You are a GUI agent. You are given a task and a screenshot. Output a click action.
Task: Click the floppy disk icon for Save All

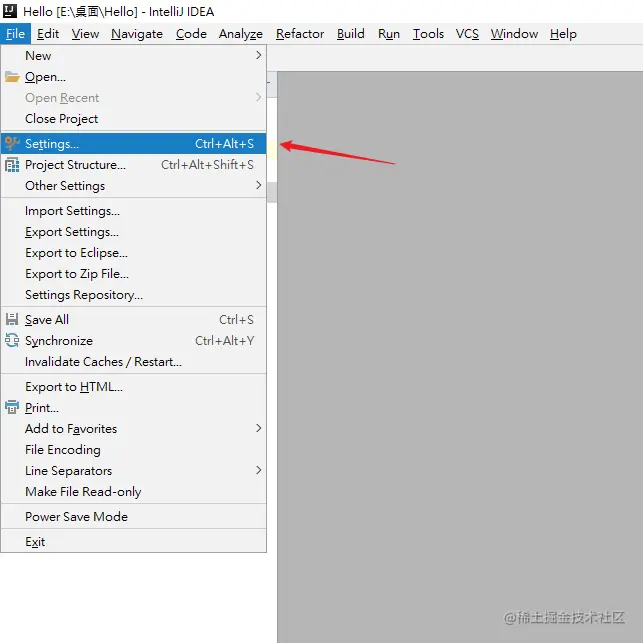[x=12, y=319]
